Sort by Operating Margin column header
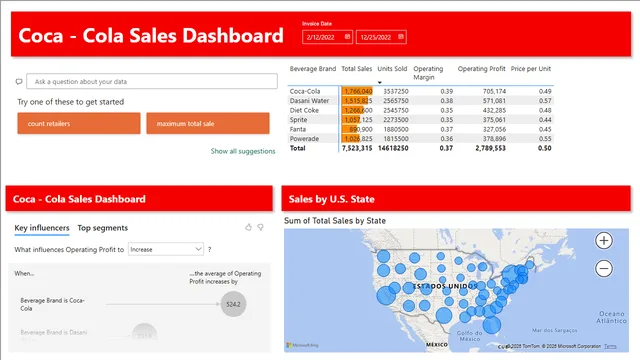The image size is (640, 360). coord(428,73)
